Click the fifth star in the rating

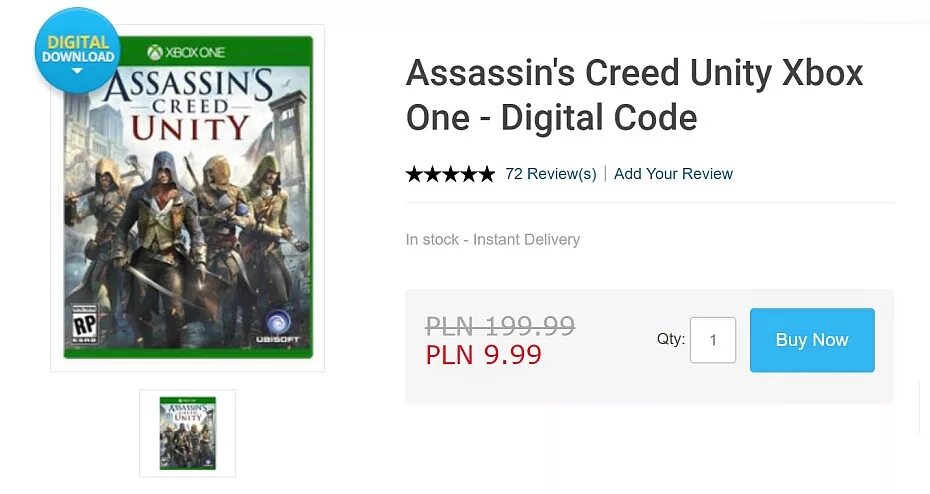(x=486, y=174)
